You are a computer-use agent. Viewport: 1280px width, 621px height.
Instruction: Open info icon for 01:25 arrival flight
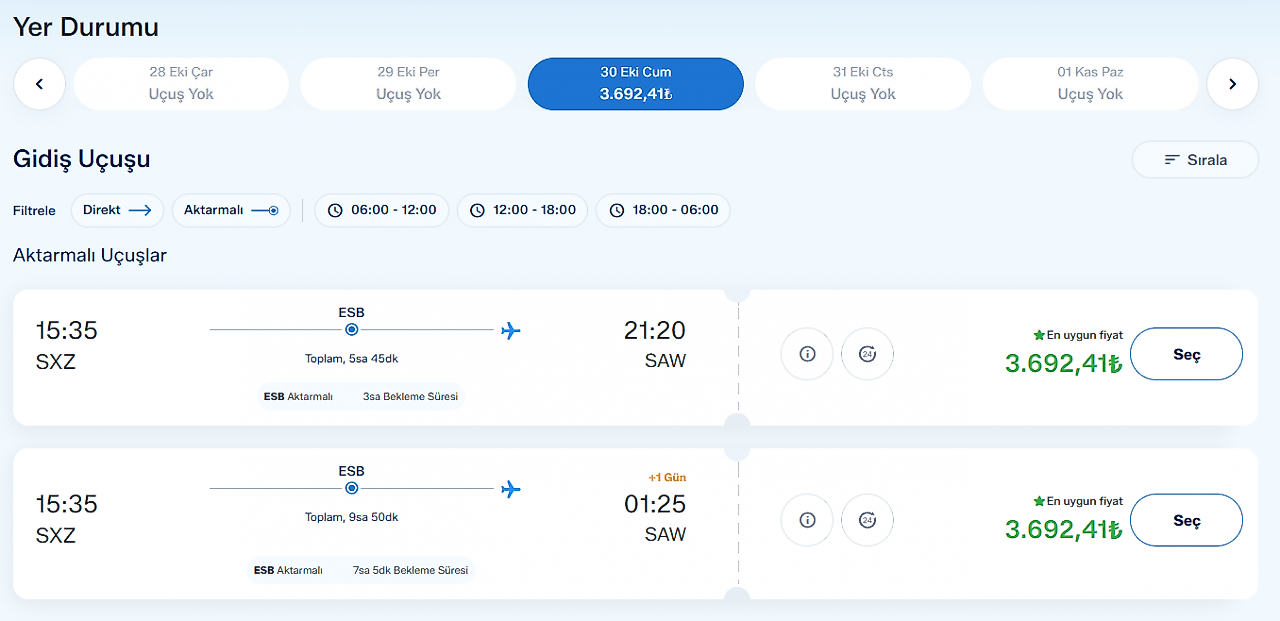coord(807,520)
